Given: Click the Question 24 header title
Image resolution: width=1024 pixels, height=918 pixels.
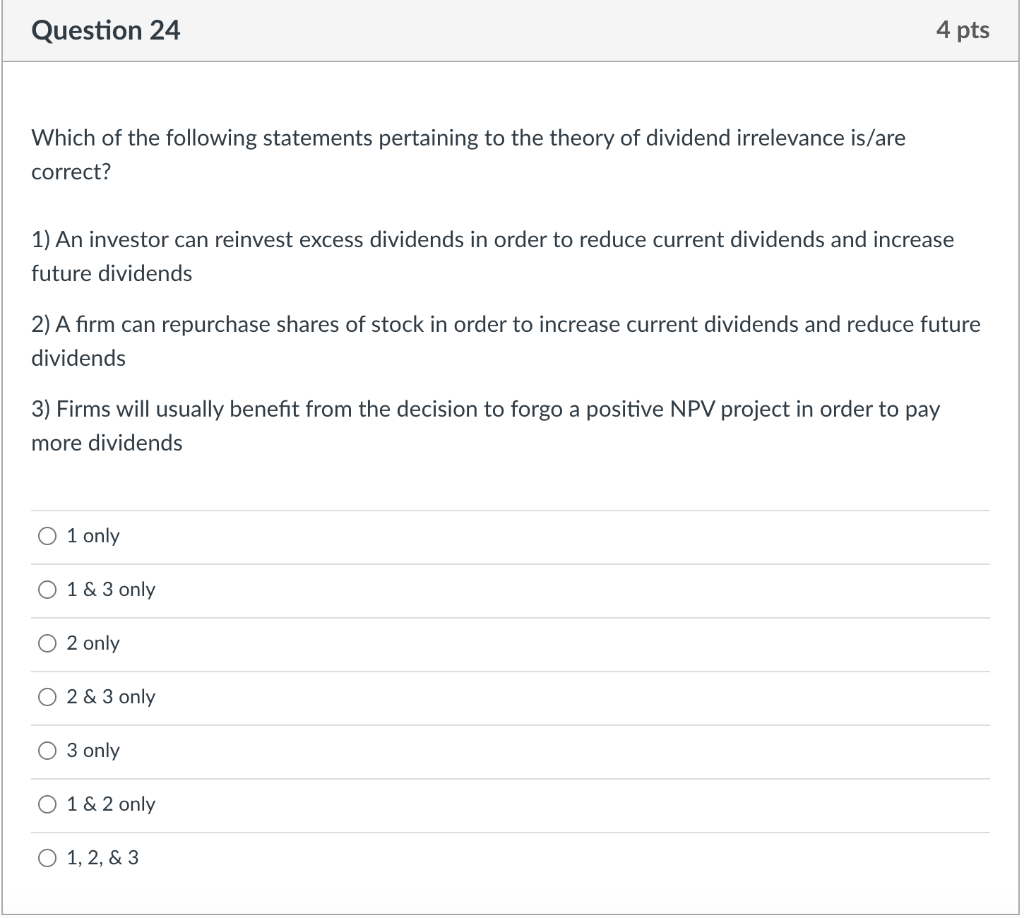Looking at the screenshot, I should point(106,31).
